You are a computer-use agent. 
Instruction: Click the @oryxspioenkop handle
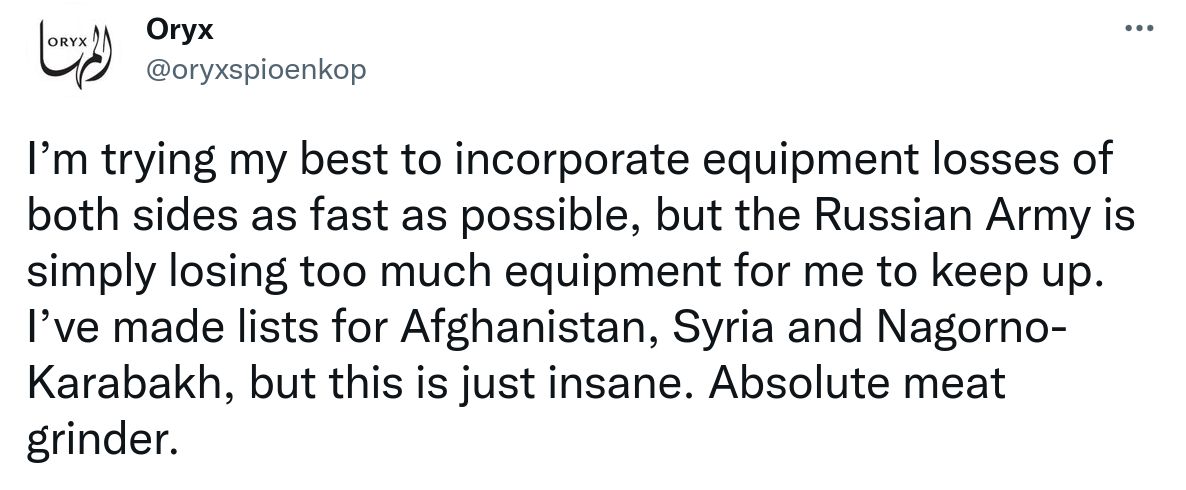coord(256,70)
